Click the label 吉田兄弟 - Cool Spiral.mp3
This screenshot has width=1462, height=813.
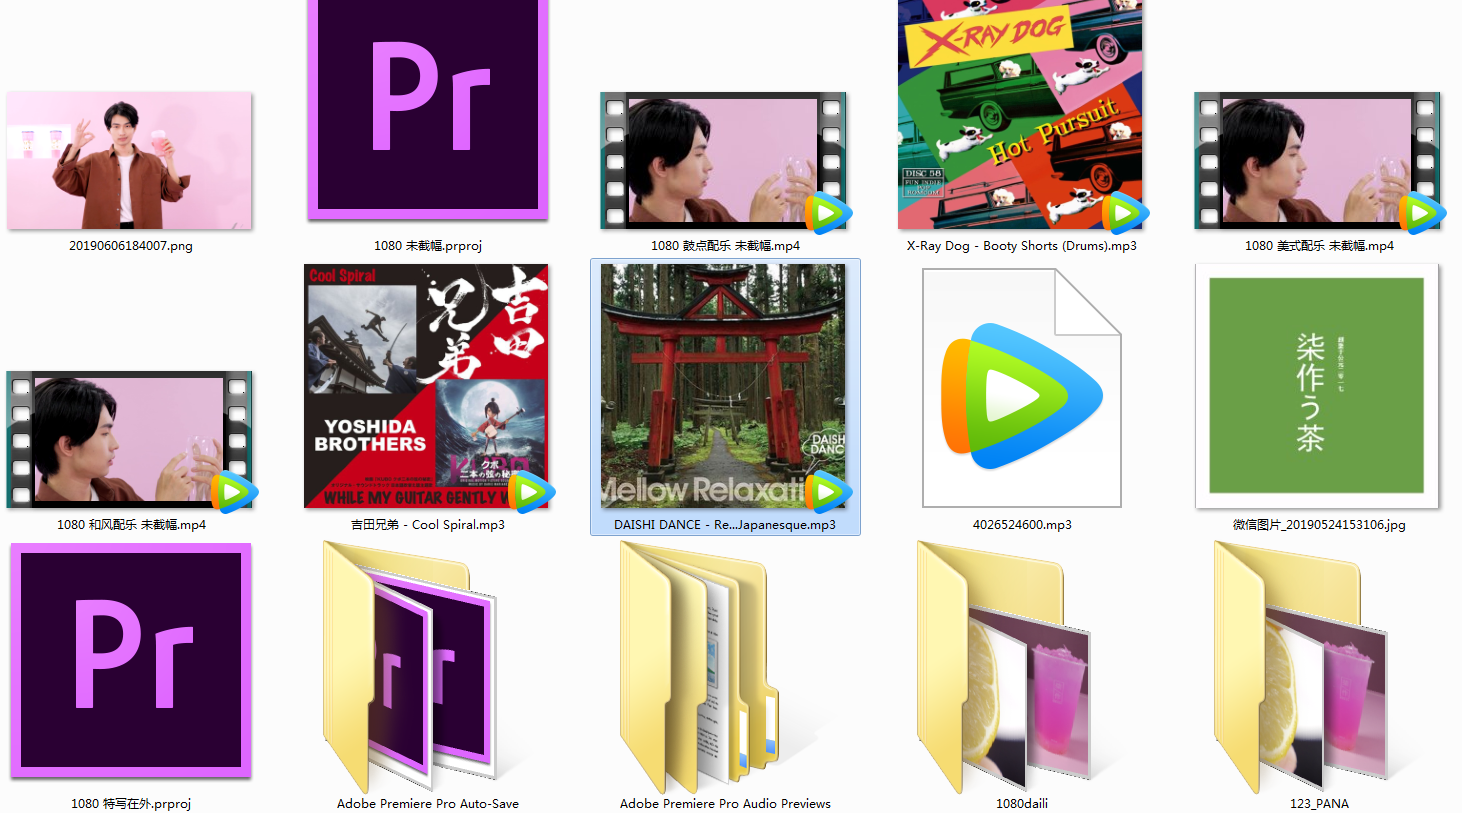428,525
